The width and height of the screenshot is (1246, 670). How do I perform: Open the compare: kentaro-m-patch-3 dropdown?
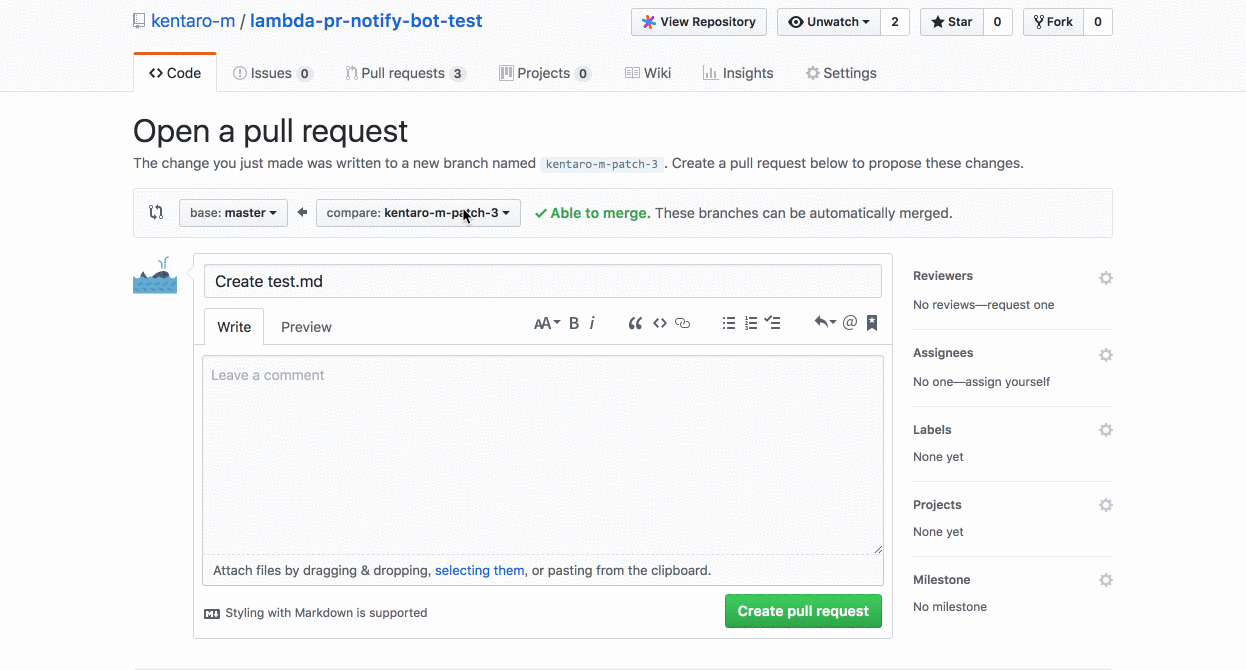pos(418,213)
